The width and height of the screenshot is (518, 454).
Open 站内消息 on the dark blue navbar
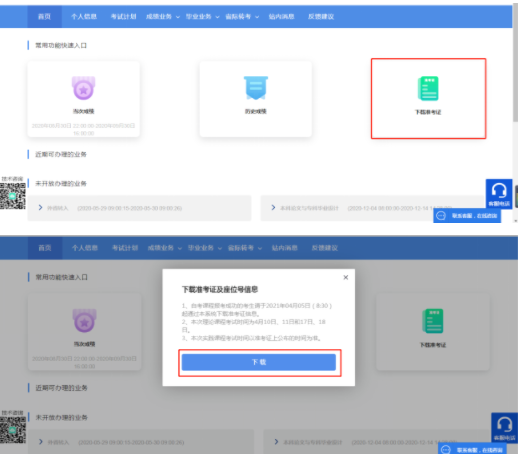(285, 248)
